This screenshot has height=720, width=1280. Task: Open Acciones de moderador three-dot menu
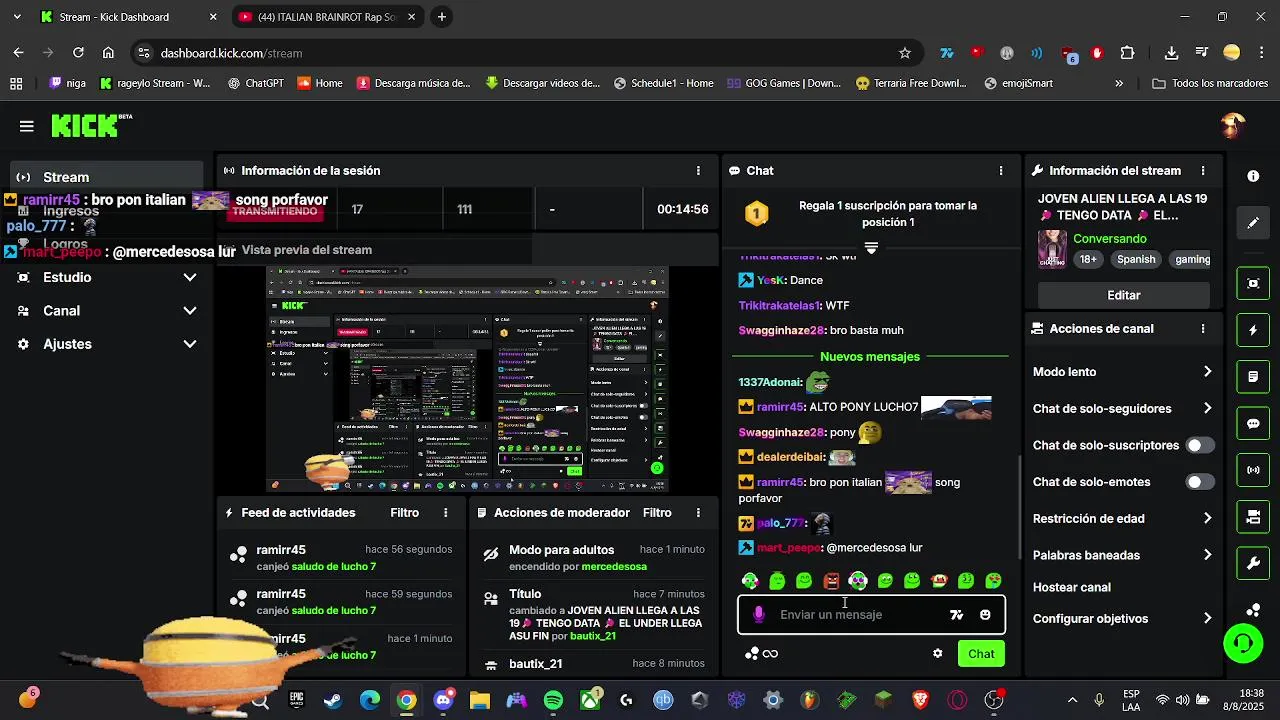point(698,513)
